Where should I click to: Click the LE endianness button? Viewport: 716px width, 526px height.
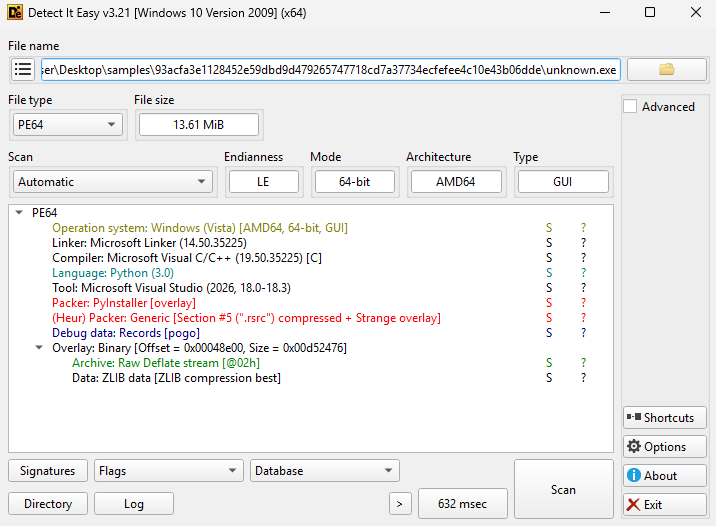[x=263, y=182]
